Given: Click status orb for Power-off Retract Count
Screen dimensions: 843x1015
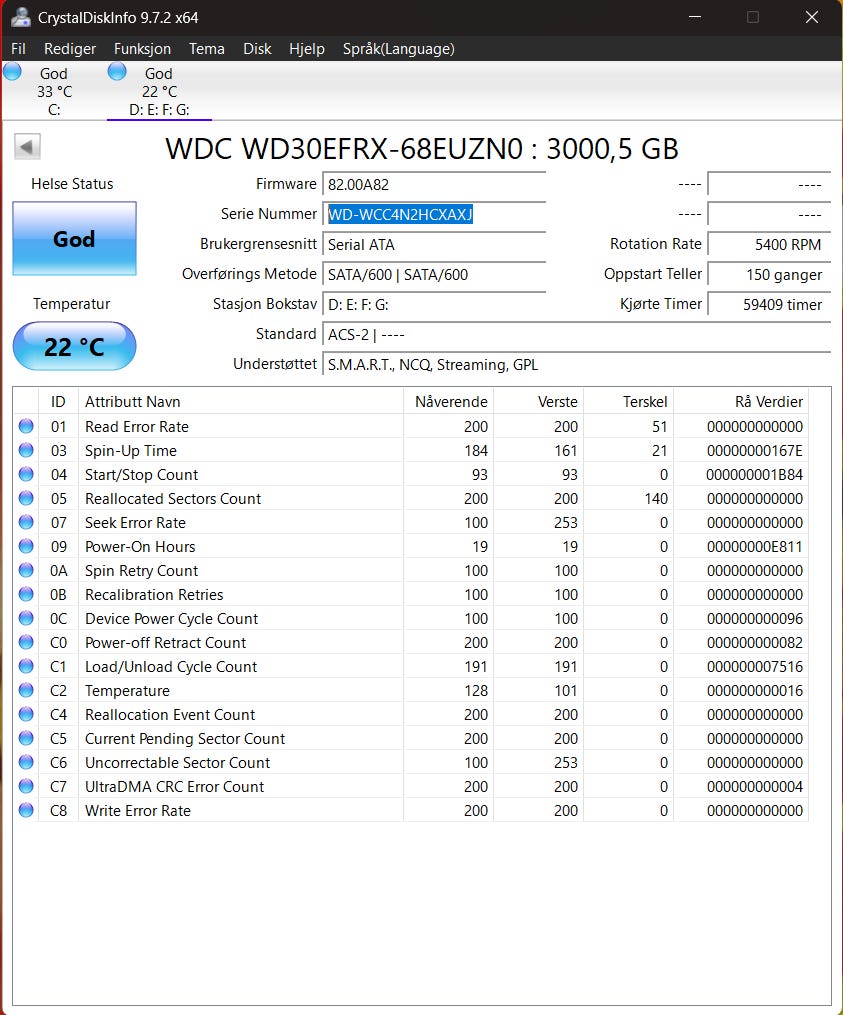Looking at the screenshot, I should [26, 641].
